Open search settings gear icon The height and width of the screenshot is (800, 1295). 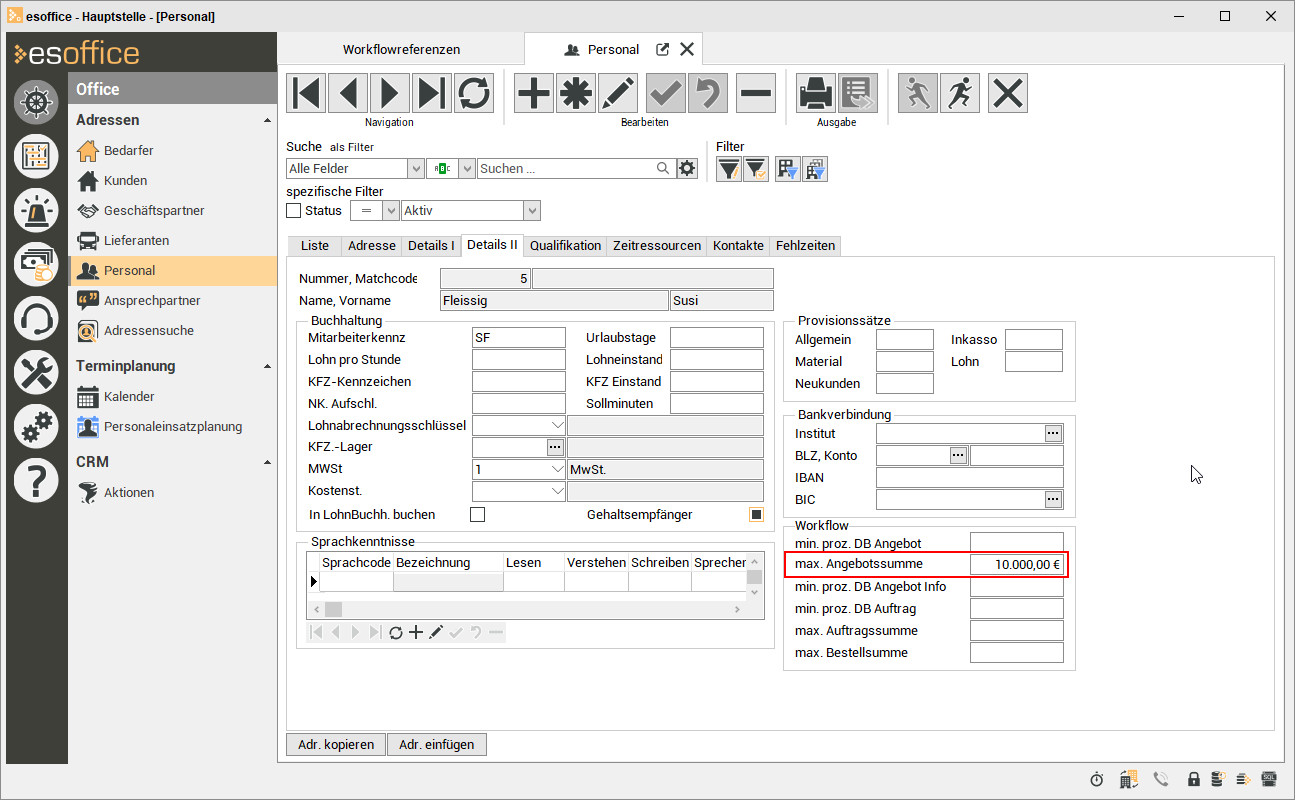click(x=686, y=169)
